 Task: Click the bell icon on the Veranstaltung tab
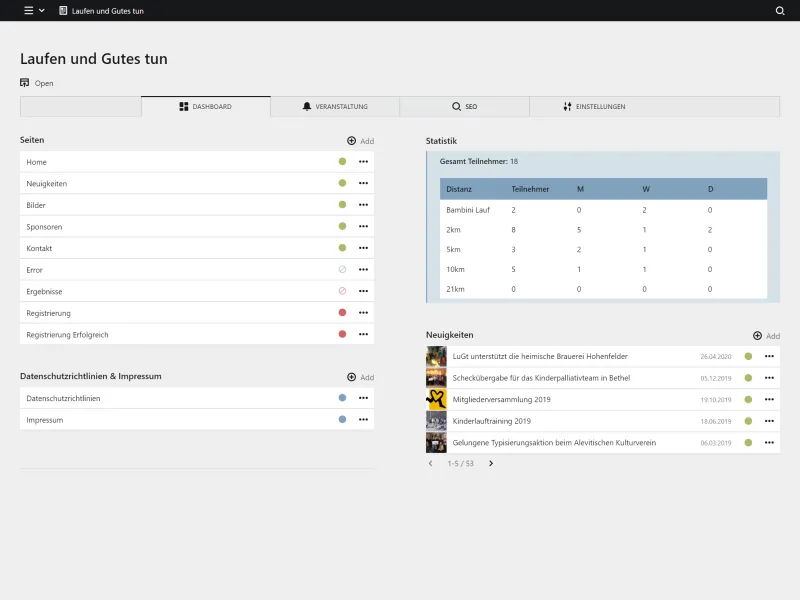pyautogui.click(x=308, y=106)
